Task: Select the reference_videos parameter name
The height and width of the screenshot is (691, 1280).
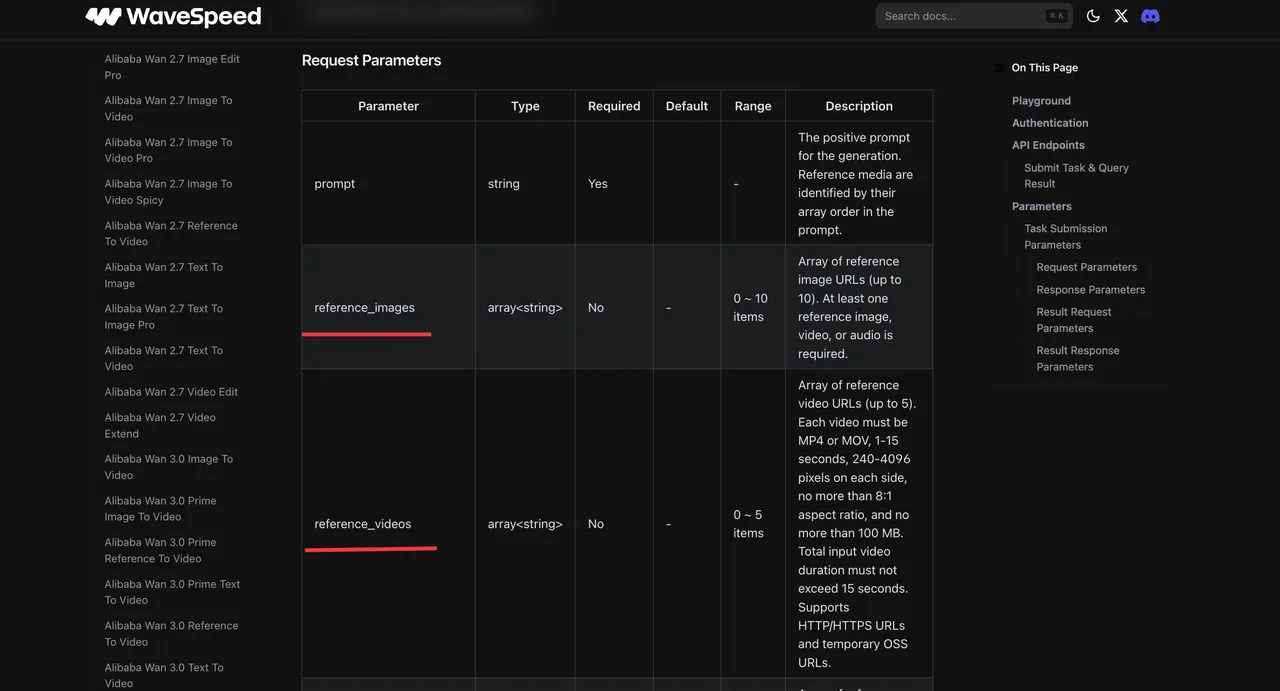Action: click(x=363, y=524)
